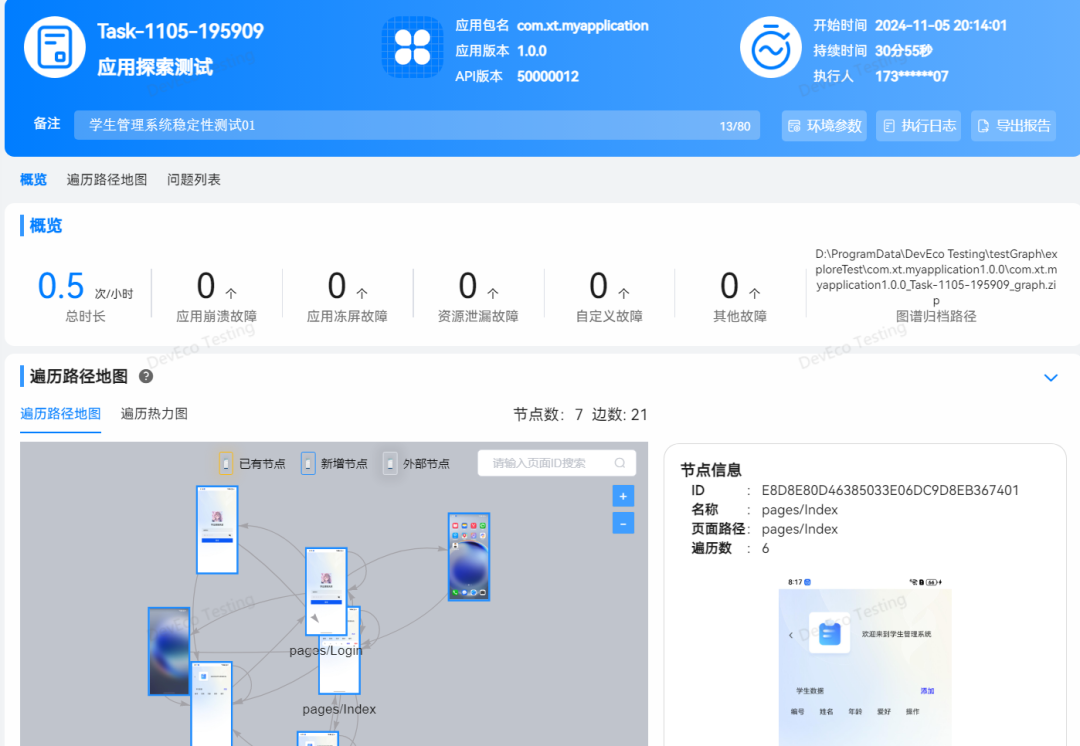
Task: Click the stopwatch timing icon
Action: pos(771,47)
